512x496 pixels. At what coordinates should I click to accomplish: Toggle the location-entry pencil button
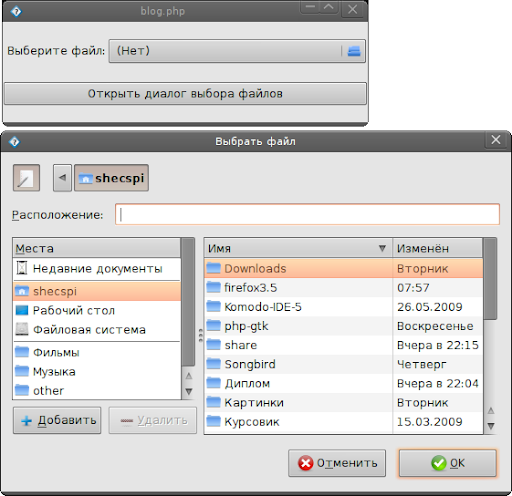(26, 178)
